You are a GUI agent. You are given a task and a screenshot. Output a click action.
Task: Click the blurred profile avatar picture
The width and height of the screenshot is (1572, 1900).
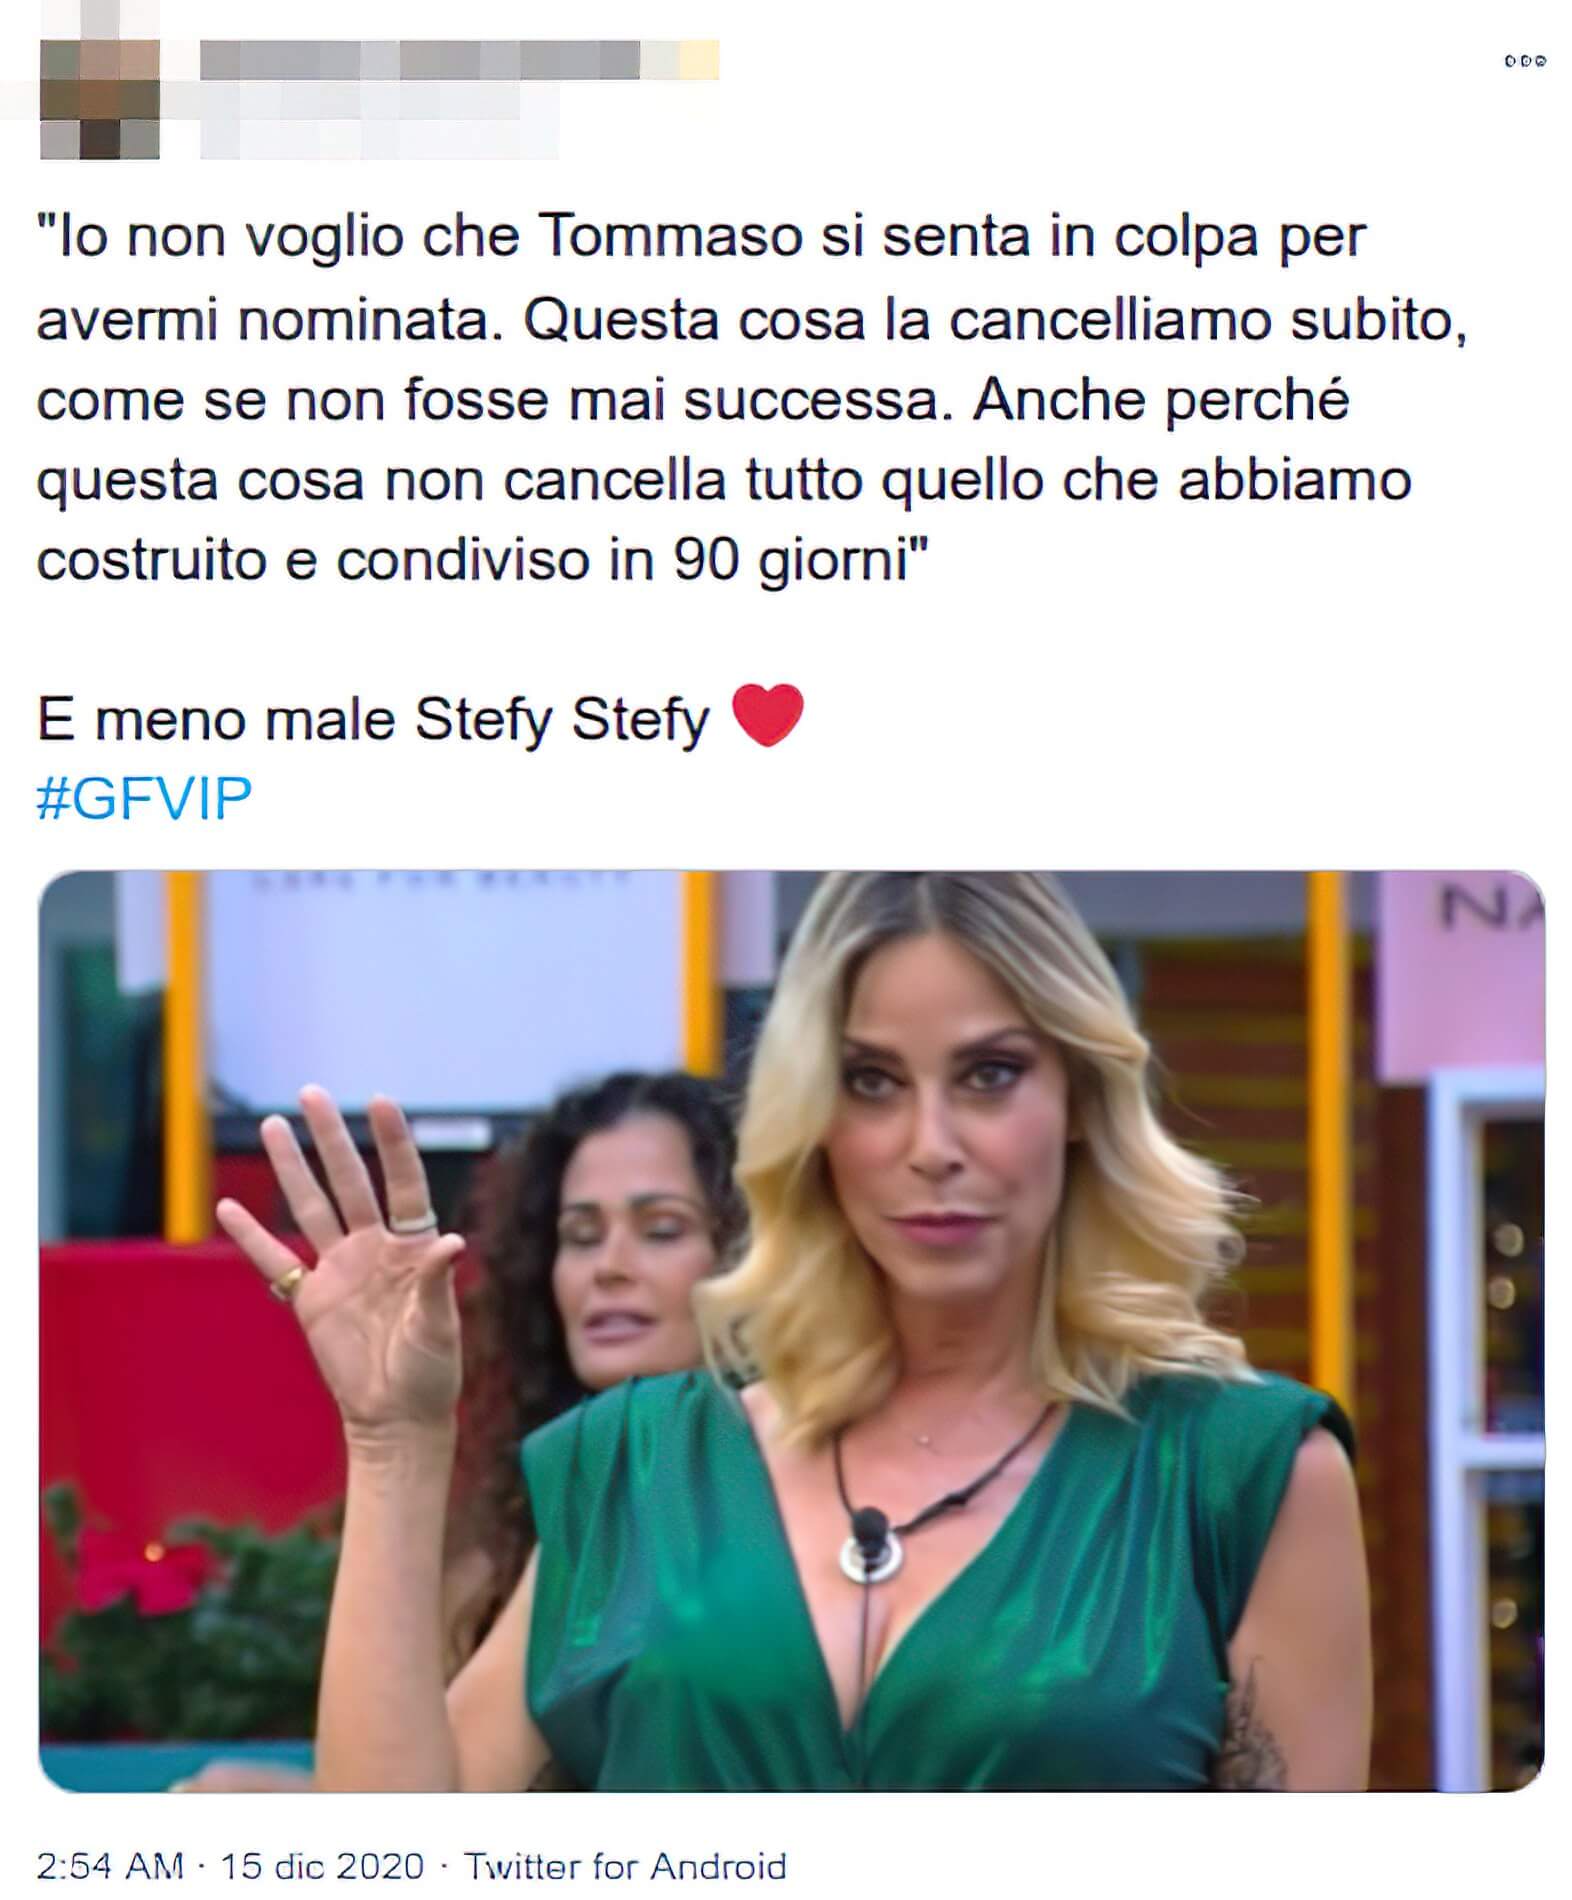[100, 99]
